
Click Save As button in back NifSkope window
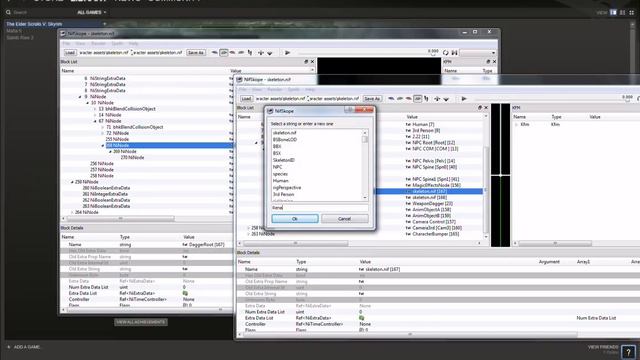pyautogui.click(x=196, y=53)
